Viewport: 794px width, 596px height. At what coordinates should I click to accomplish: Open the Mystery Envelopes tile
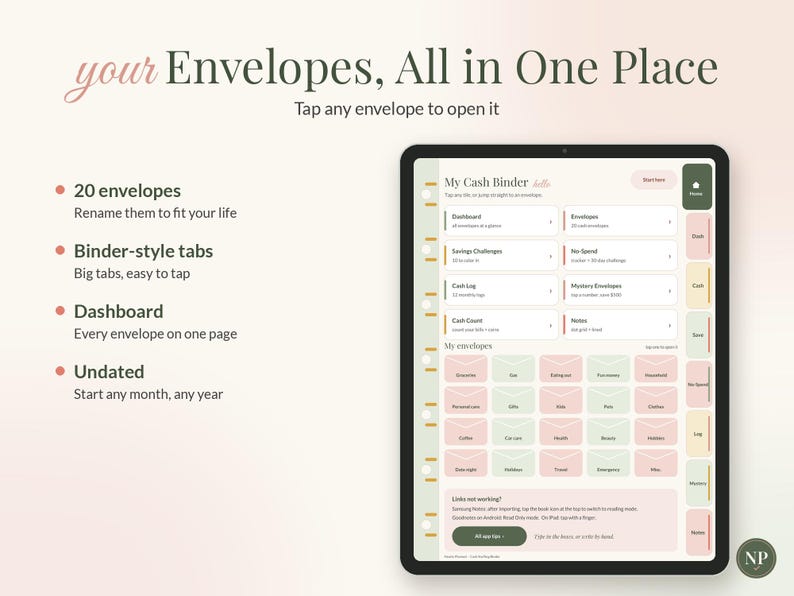(620, 290)
